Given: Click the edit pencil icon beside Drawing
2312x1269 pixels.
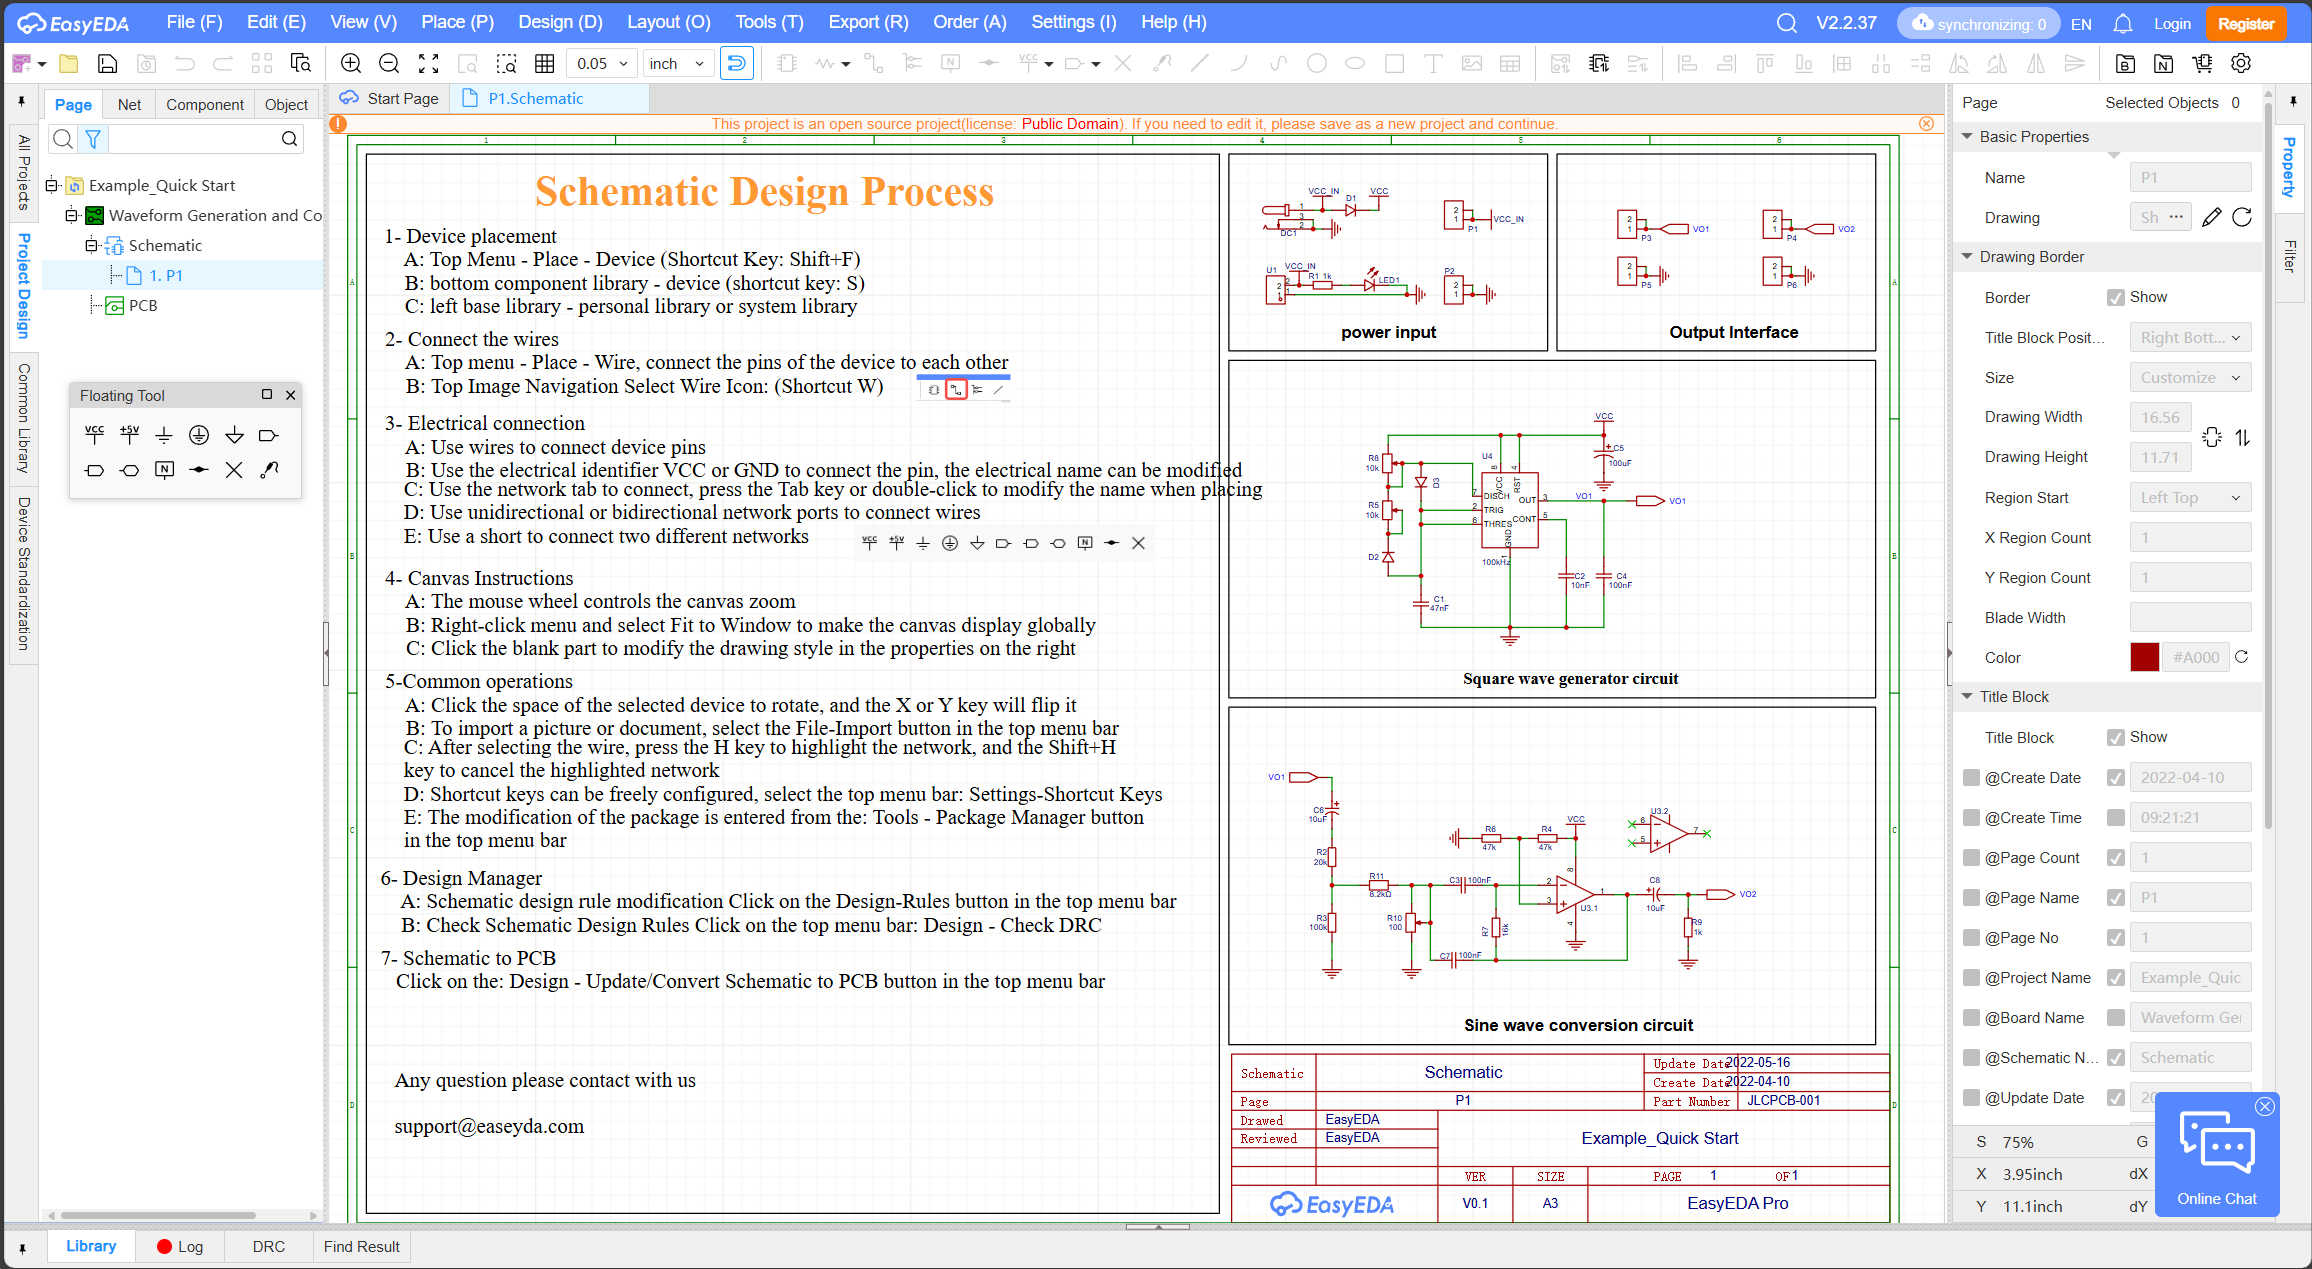Looking at the screenshot, I should 2211,217.
